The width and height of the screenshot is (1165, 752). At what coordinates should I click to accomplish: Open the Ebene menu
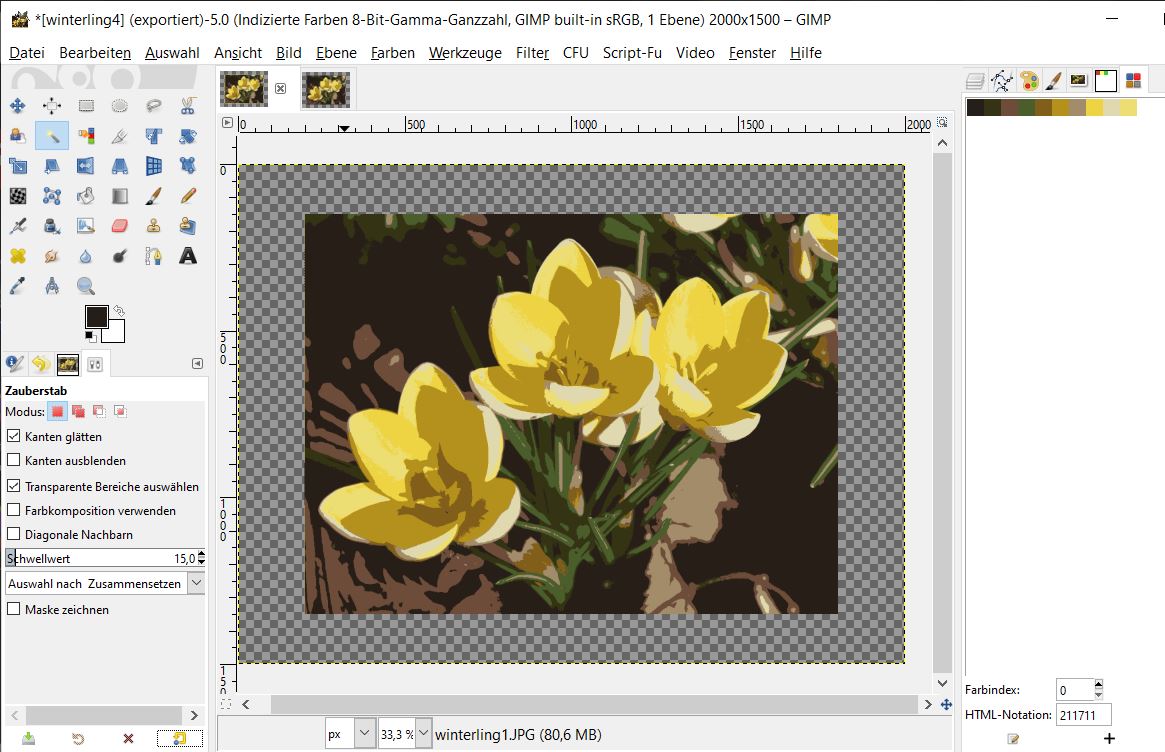[x=336, y=53]
